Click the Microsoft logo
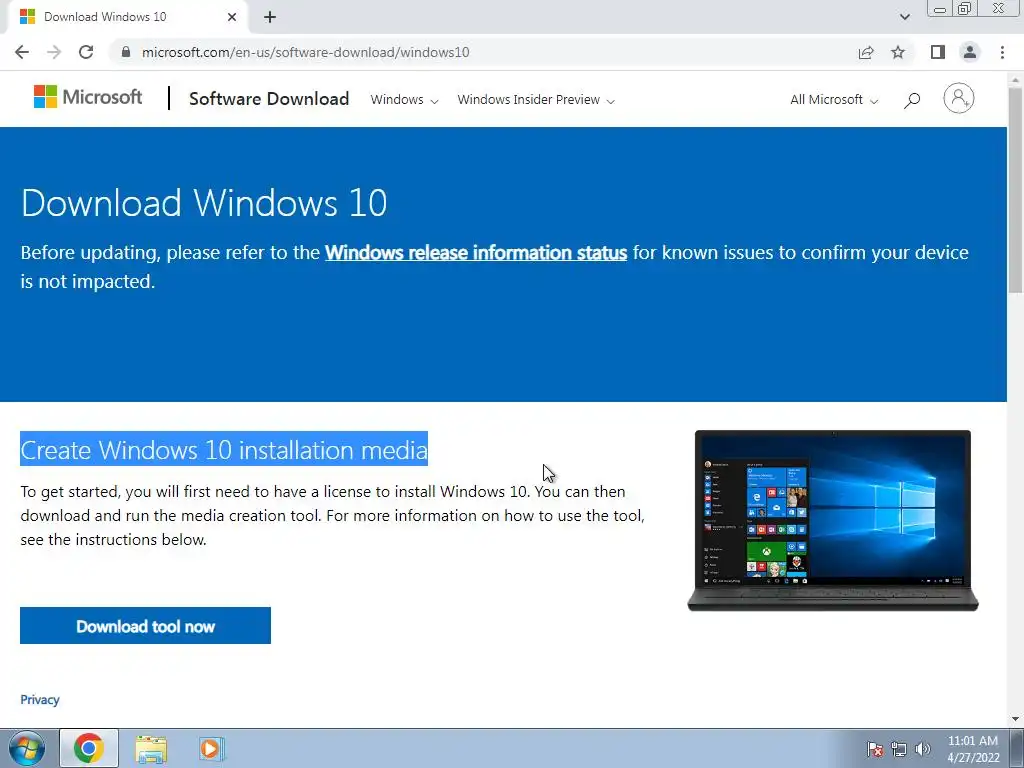This screenshot has height=768, width=1024. [88, 97]
